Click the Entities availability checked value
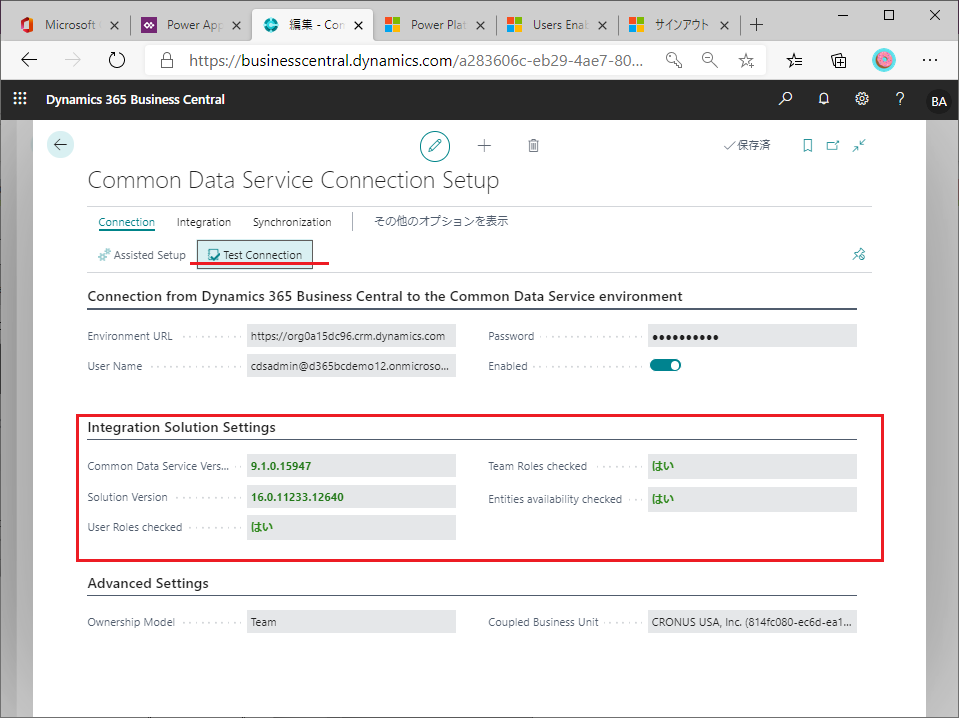Image resolution: width=959 pixels, height=718 pixels. pyautogui.click(x=752, y=499)
